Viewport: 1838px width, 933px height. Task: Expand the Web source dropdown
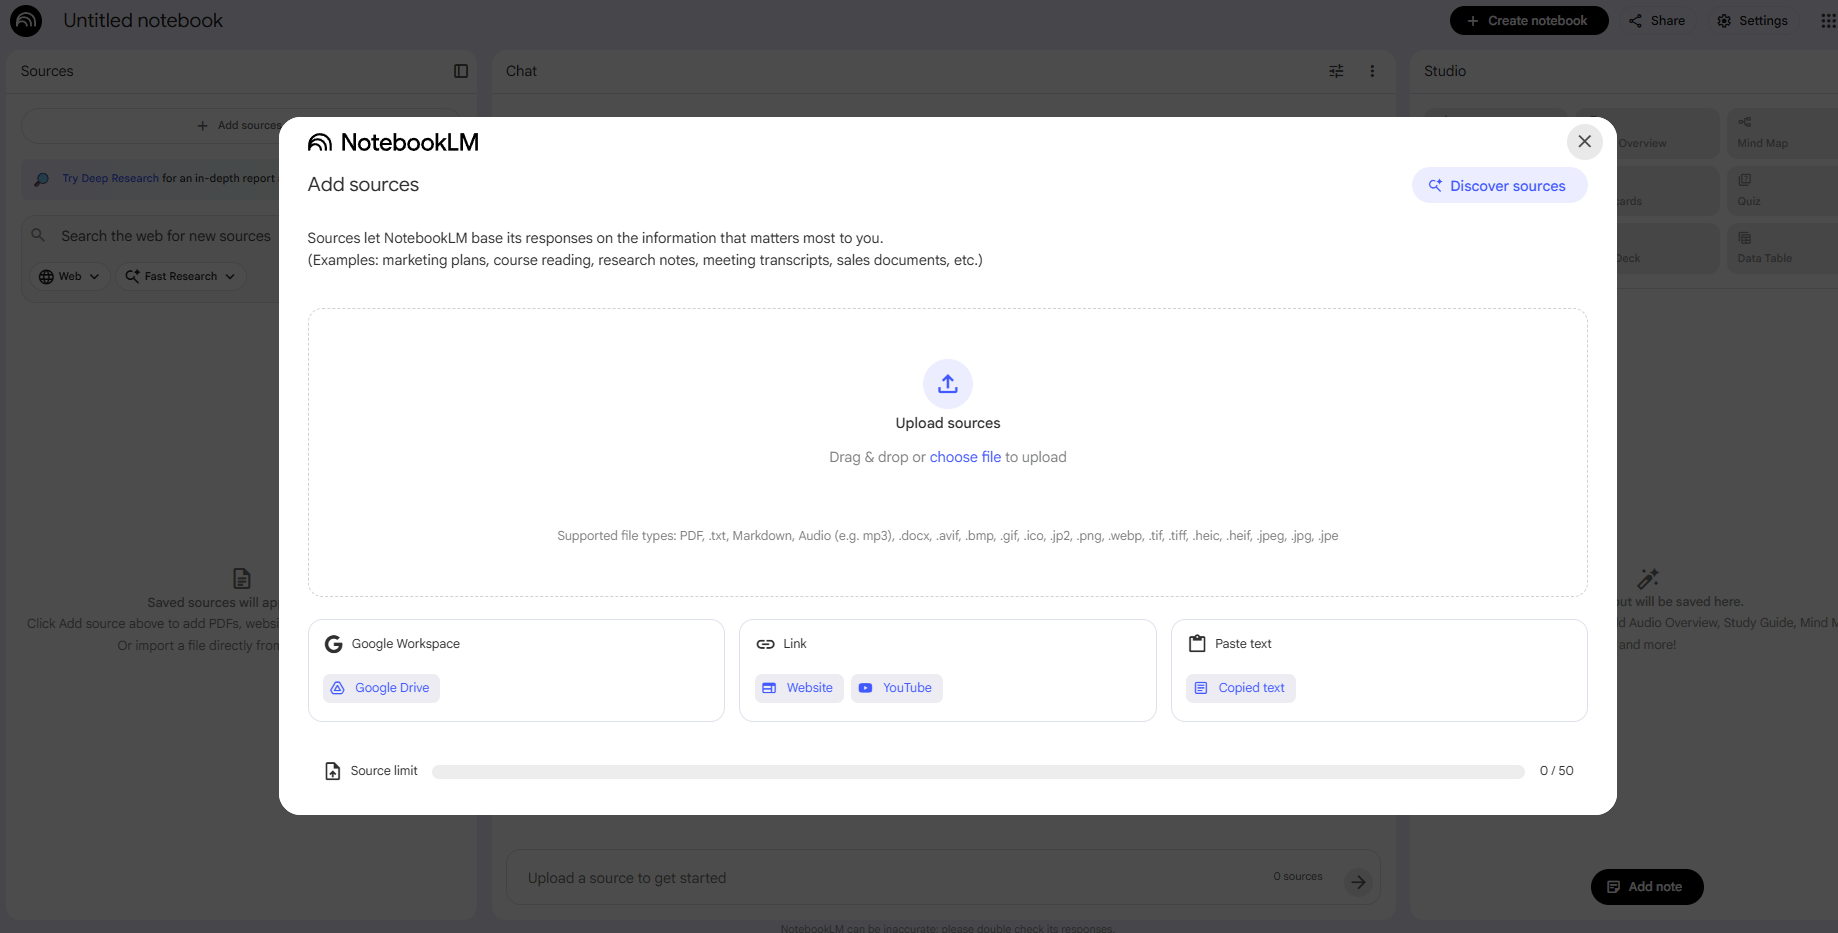(x=69, y=277)
